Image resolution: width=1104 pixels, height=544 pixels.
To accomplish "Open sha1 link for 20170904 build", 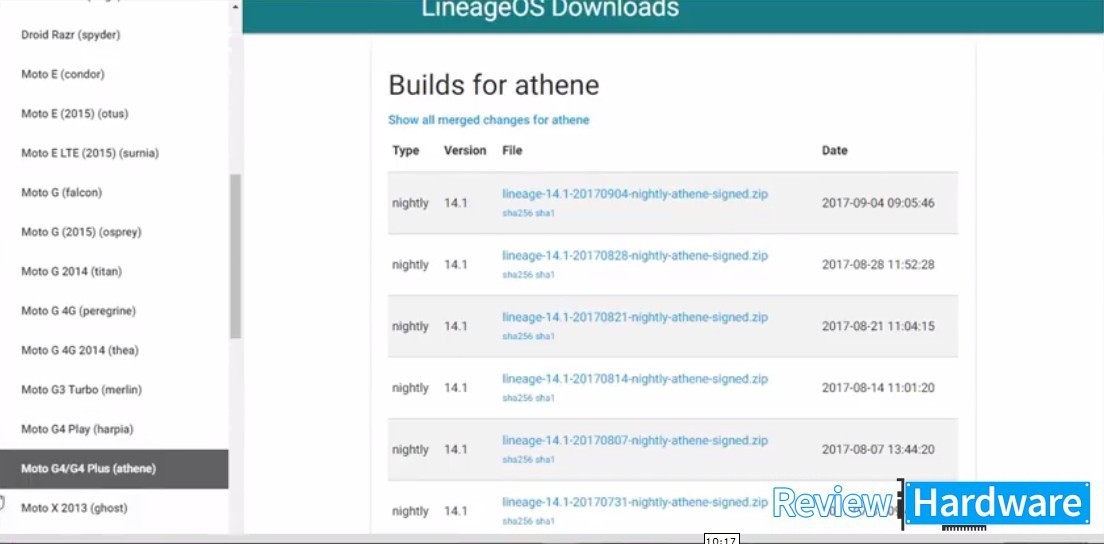I will 545,213.
